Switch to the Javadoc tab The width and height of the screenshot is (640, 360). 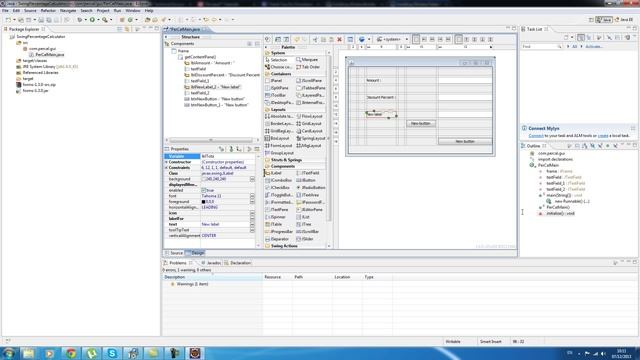coord(211,263)
